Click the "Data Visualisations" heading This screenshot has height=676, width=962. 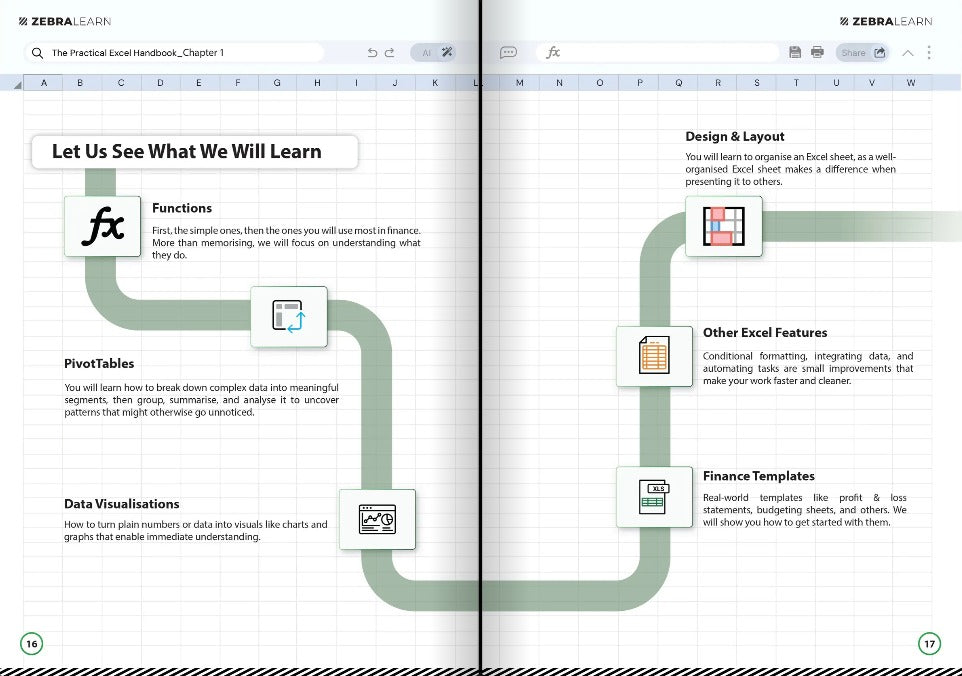pos(122,504)
